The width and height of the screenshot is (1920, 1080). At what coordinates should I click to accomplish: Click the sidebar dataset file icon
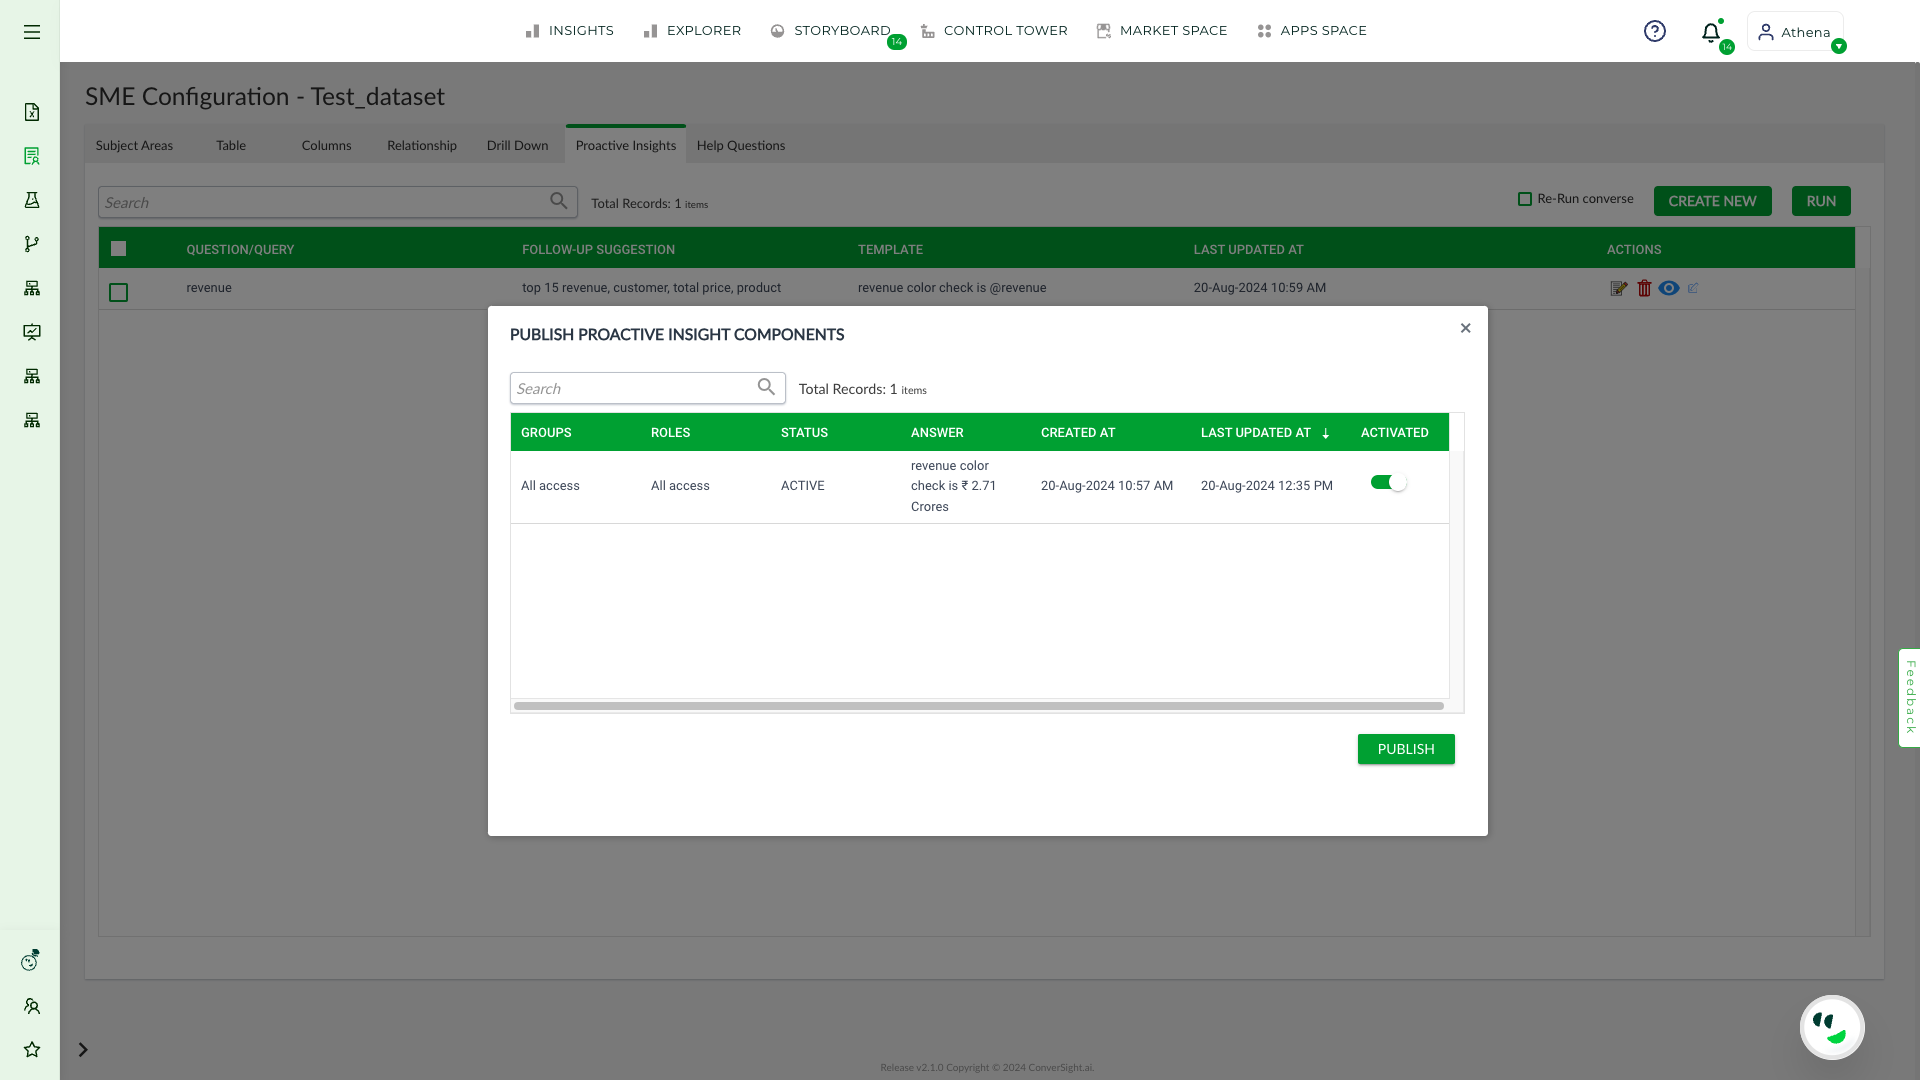[32, 112]
